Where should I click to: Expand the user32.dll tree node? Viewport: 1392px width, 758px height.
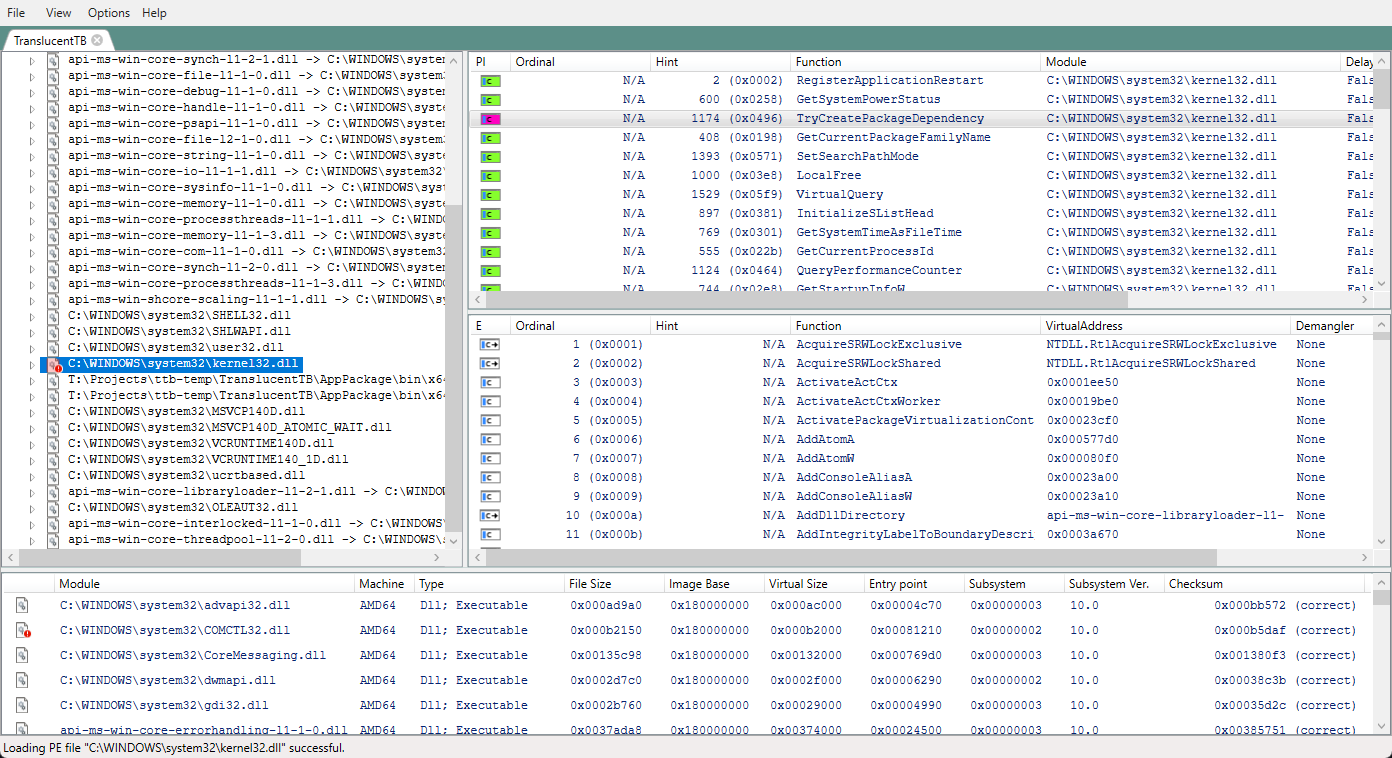point(34,347)
